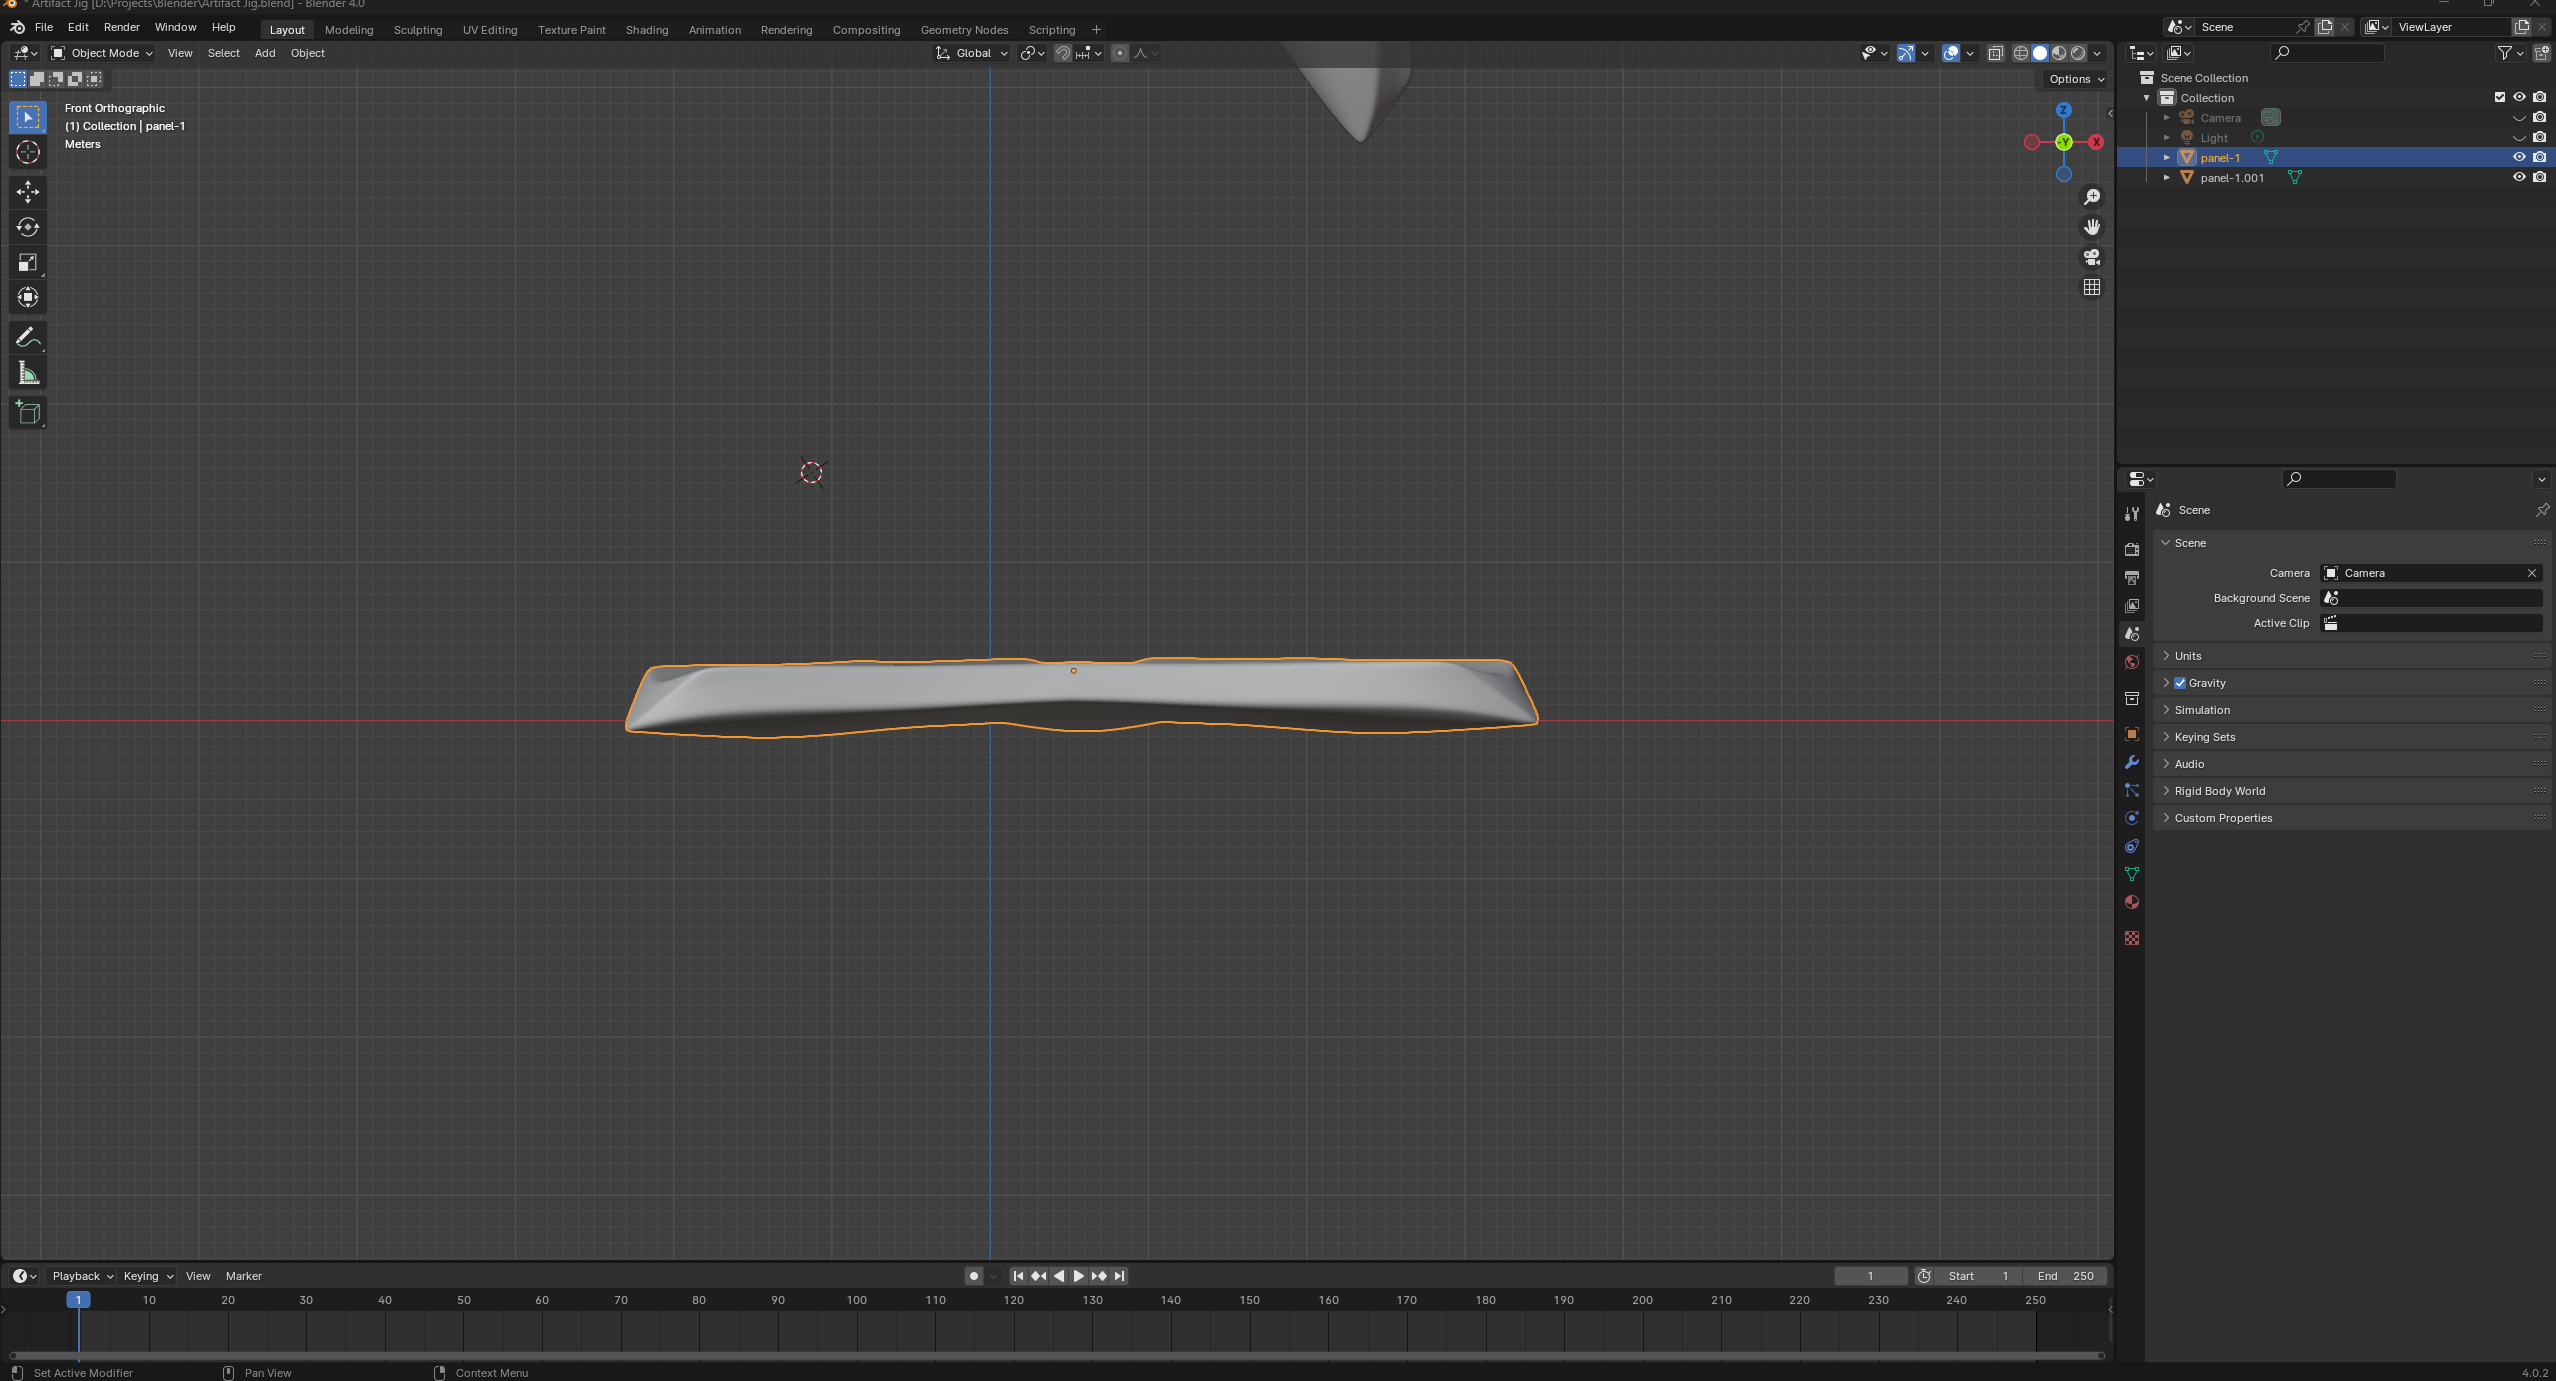Hide panel-1.001 in viewport

click(2519, 177)
